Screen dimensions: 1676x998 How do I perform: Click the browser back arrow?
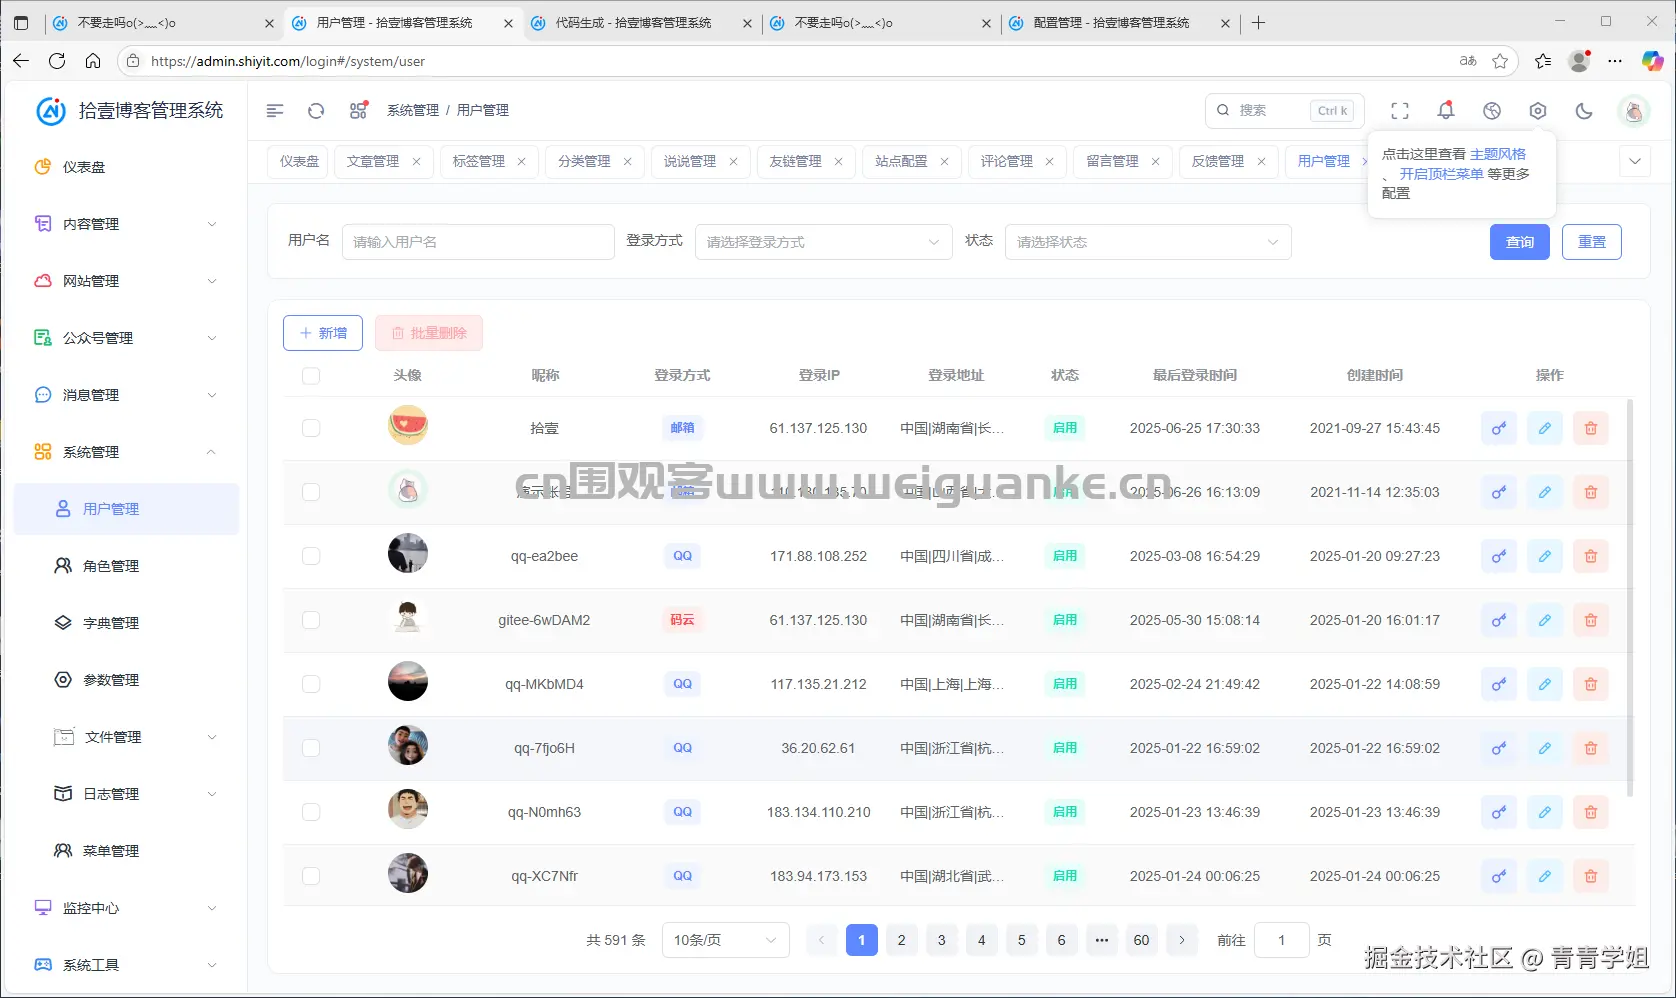tap(21, 61)
